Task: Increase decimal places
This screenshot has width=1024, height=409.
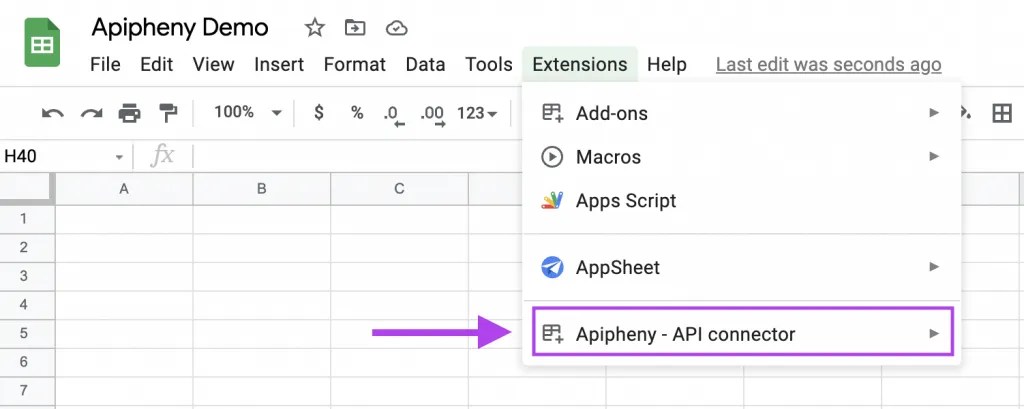Action: coord(433,115)
